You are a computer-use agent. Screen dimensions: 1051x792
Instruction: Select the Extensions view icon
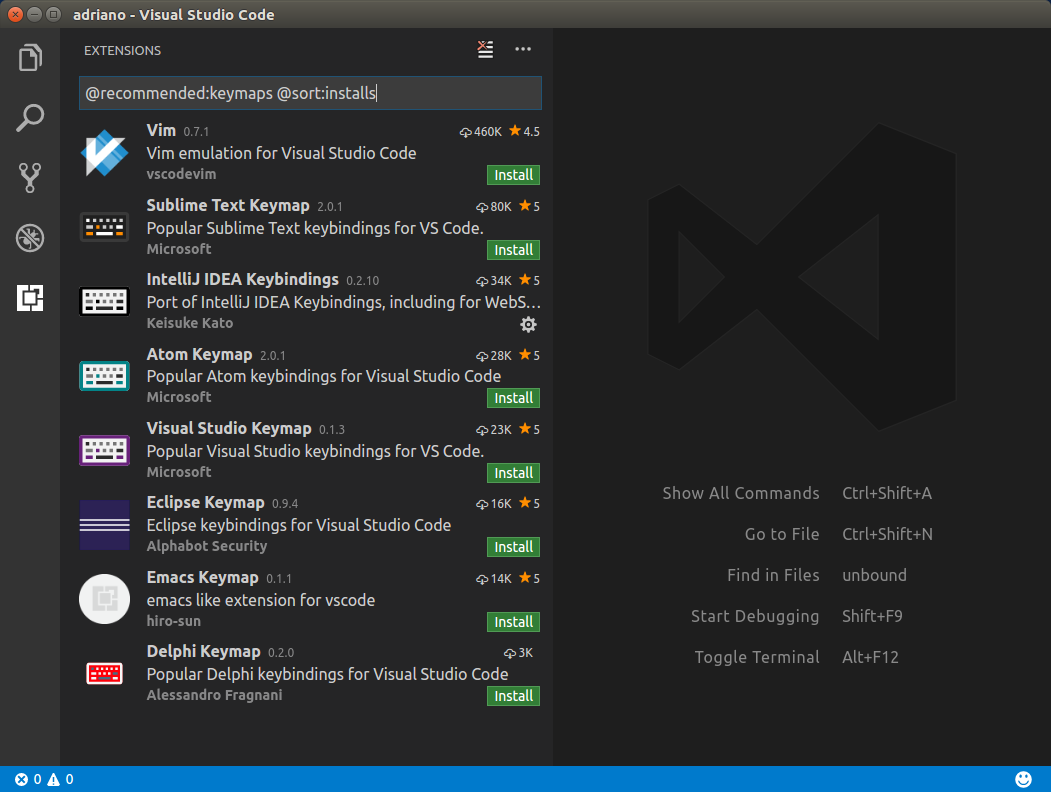point(30,298)
